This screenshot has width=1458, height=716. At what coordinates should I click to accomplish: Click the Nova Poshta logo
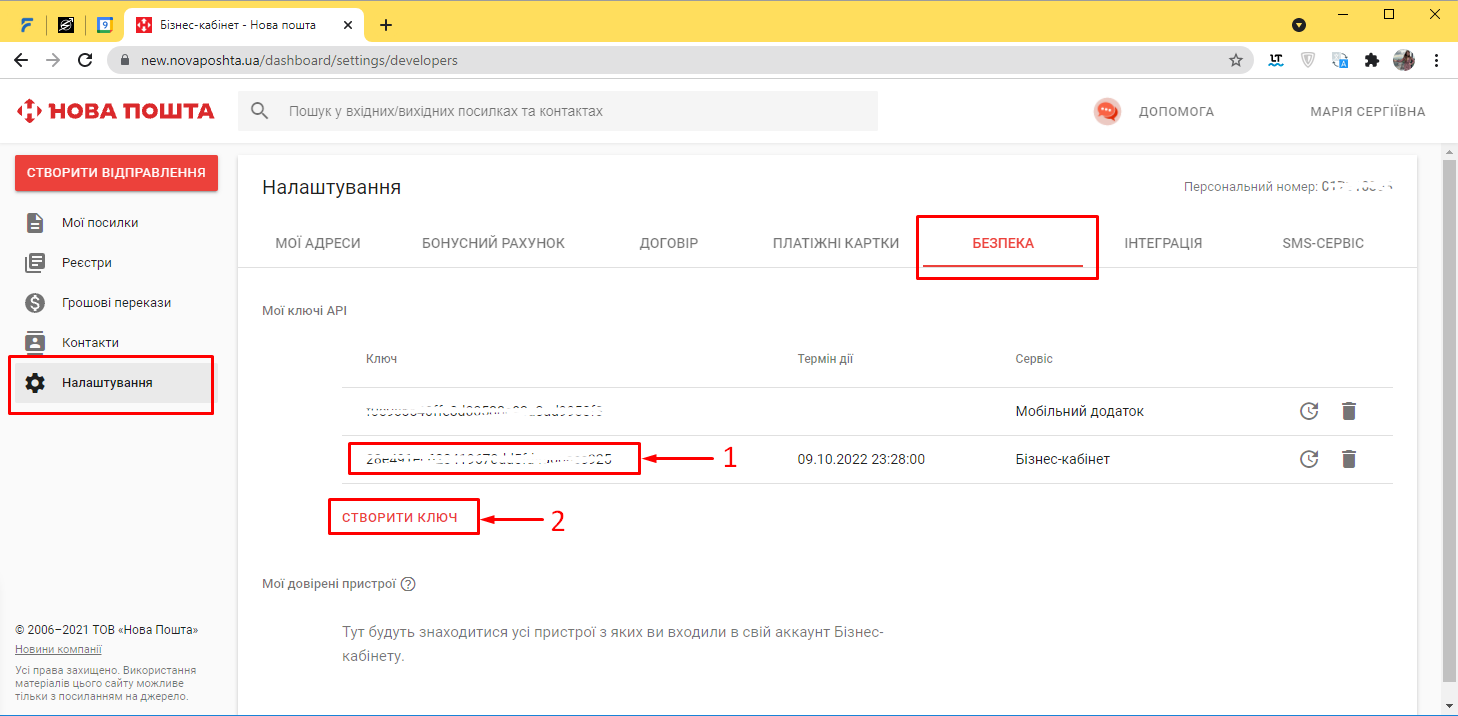click(x=116, y=111)
